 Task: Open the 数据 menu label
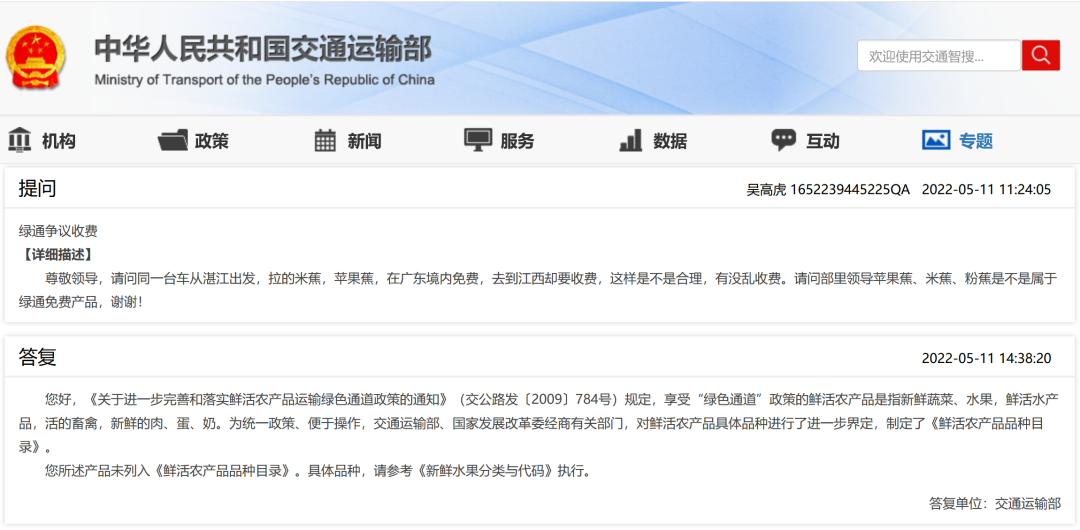tap(670, 141)
